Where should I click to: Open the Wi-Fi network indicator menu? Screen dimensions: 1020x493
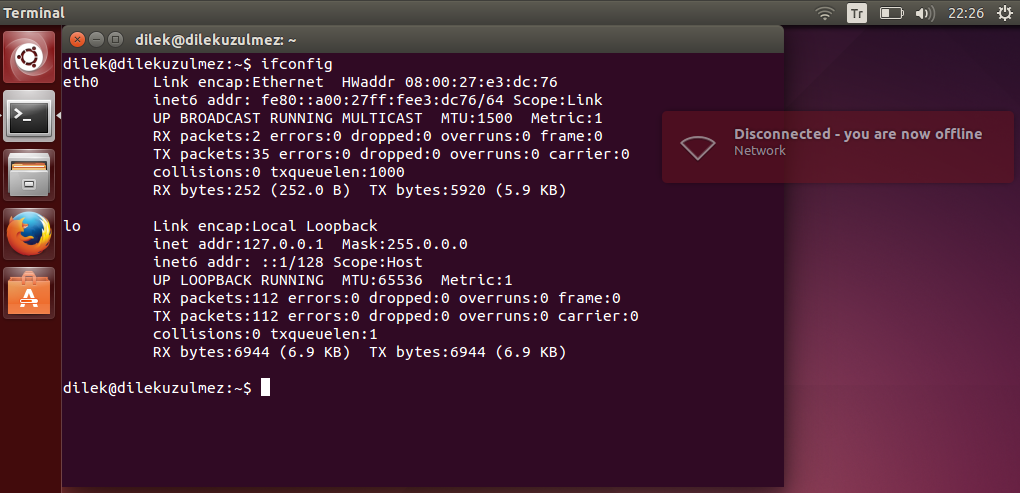click(825, 13)
